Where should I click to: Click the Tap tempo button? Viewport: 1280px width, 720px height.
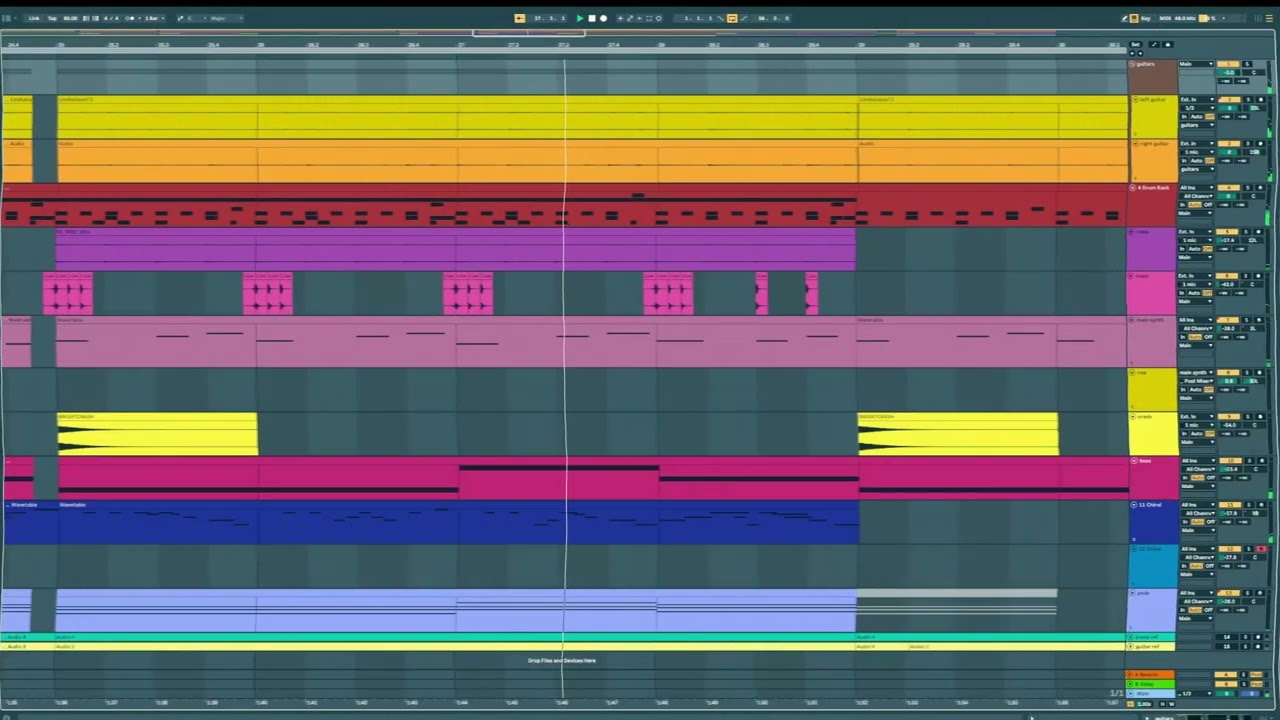[52, 18]
